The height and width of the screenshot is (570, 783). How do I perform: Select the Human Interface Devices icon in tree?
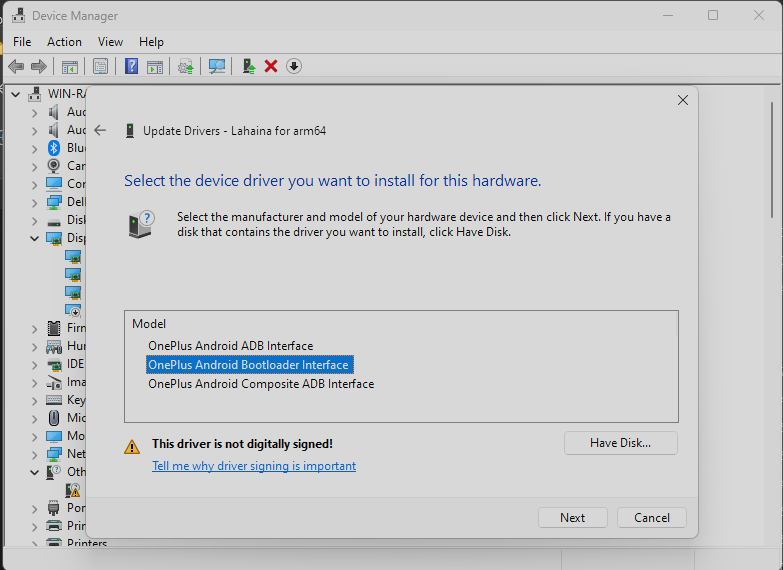[54, 346]
